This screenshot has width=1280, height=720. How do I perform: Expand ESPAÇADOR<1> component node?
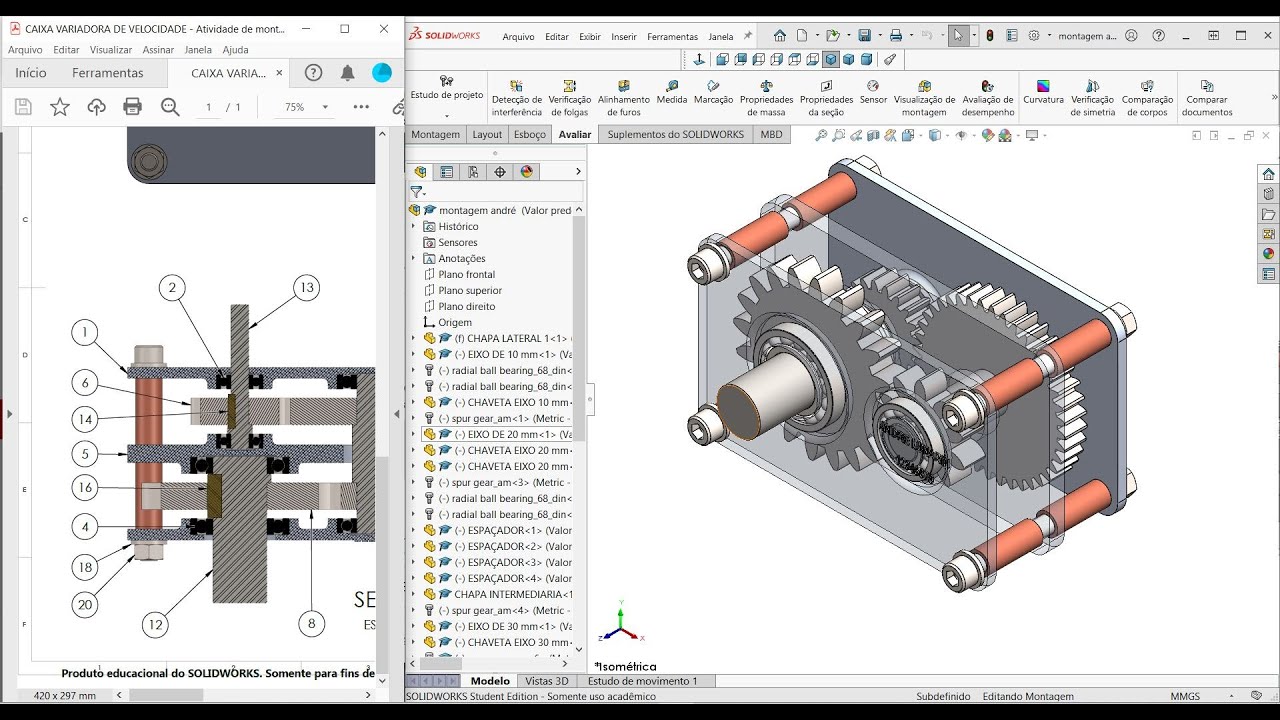pyautogui.click(x=413, y=530)
